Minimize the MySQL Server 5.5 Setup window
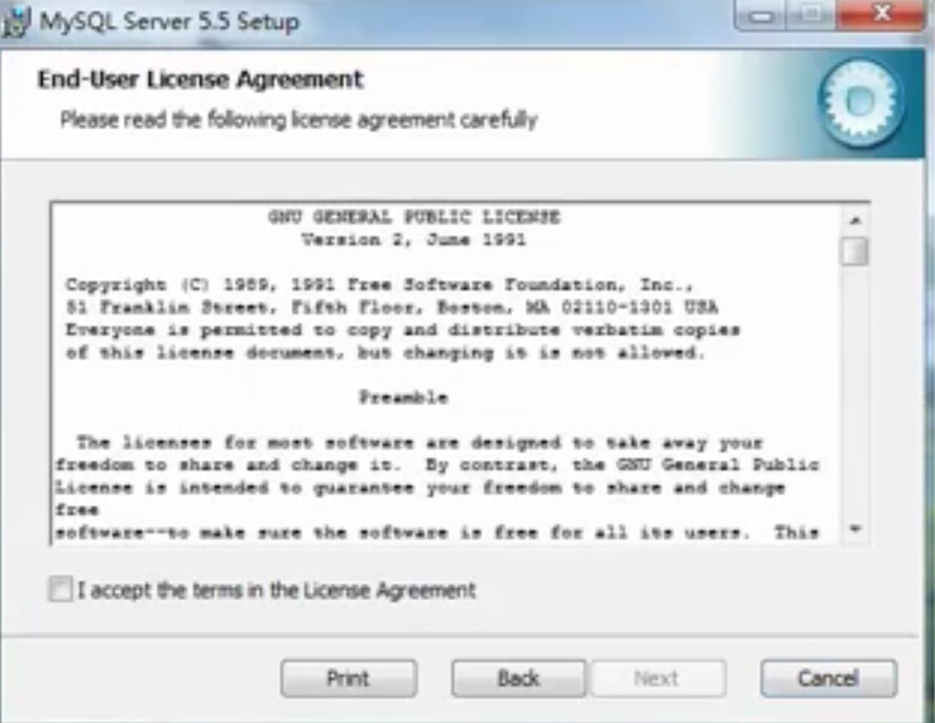935x723 pixels. click(760, 16)
